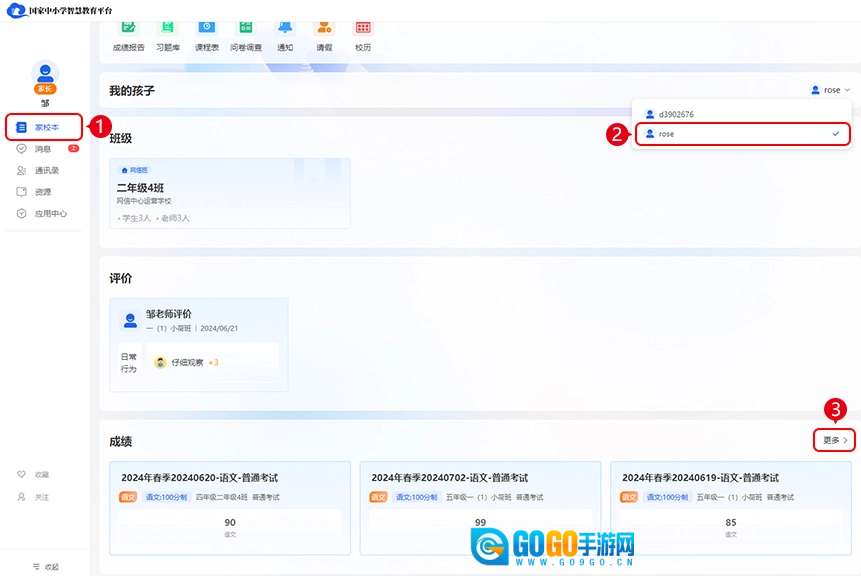Go to 通讯录 contacts in sidebar
The height and width of the screenshot is (576, 861).
click(46, 170)
